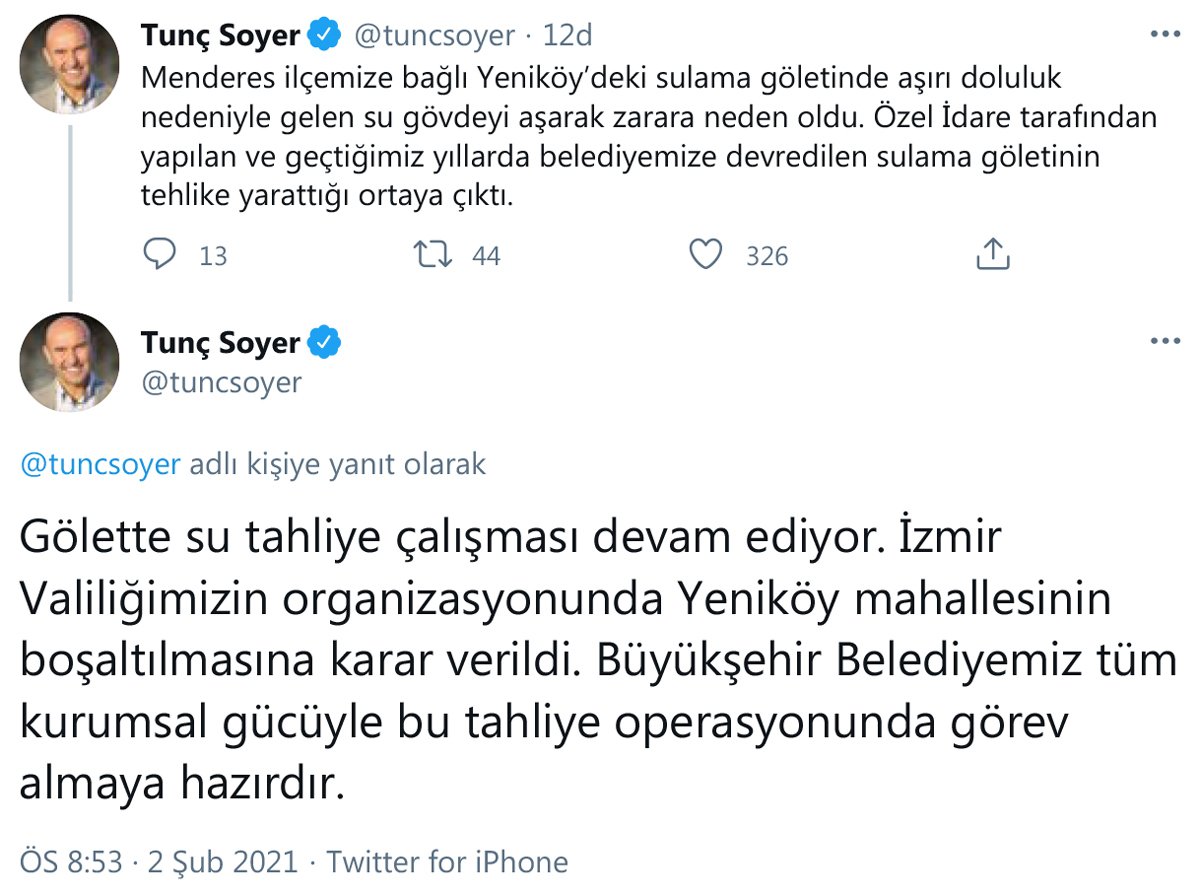The image size is (1200, 895).
Task: Click the profile photo on the 12d tweet
Action: click(x=70, y=64)
